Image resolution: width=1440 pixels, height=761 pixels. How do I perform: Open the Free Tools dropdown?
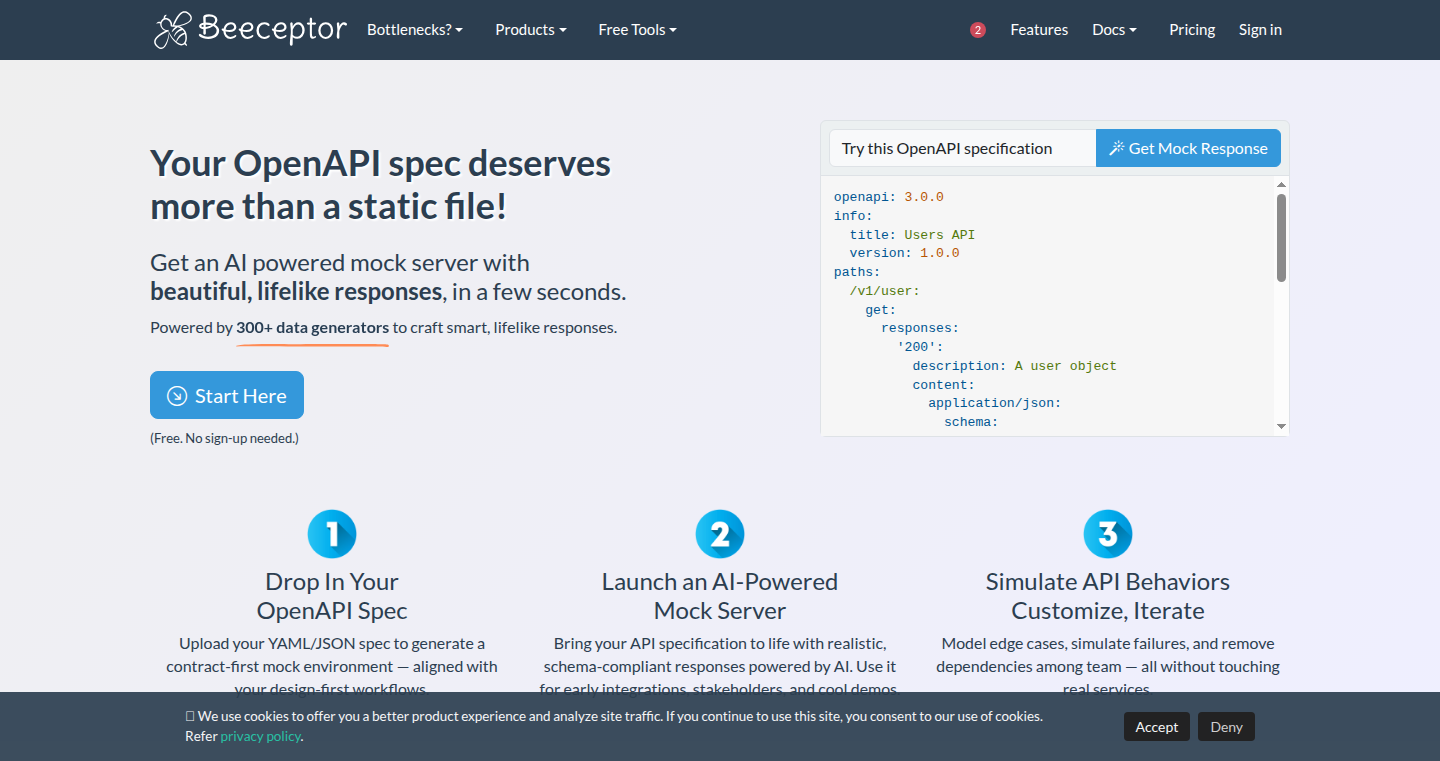coord(638,30)
